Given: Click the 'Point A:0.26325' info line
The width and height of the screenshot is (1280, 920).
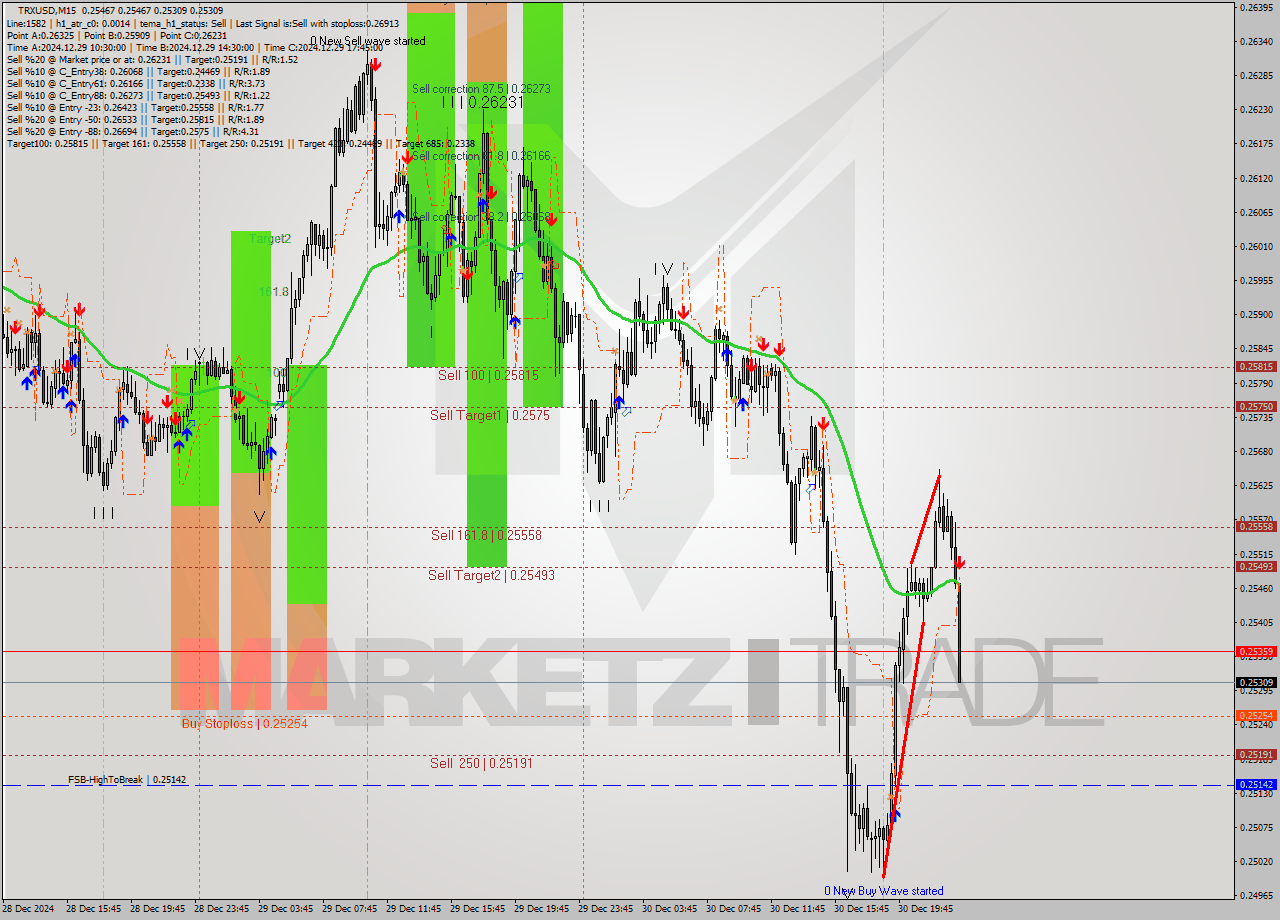Looking at the screenshot, I should [x=118, y=35].
